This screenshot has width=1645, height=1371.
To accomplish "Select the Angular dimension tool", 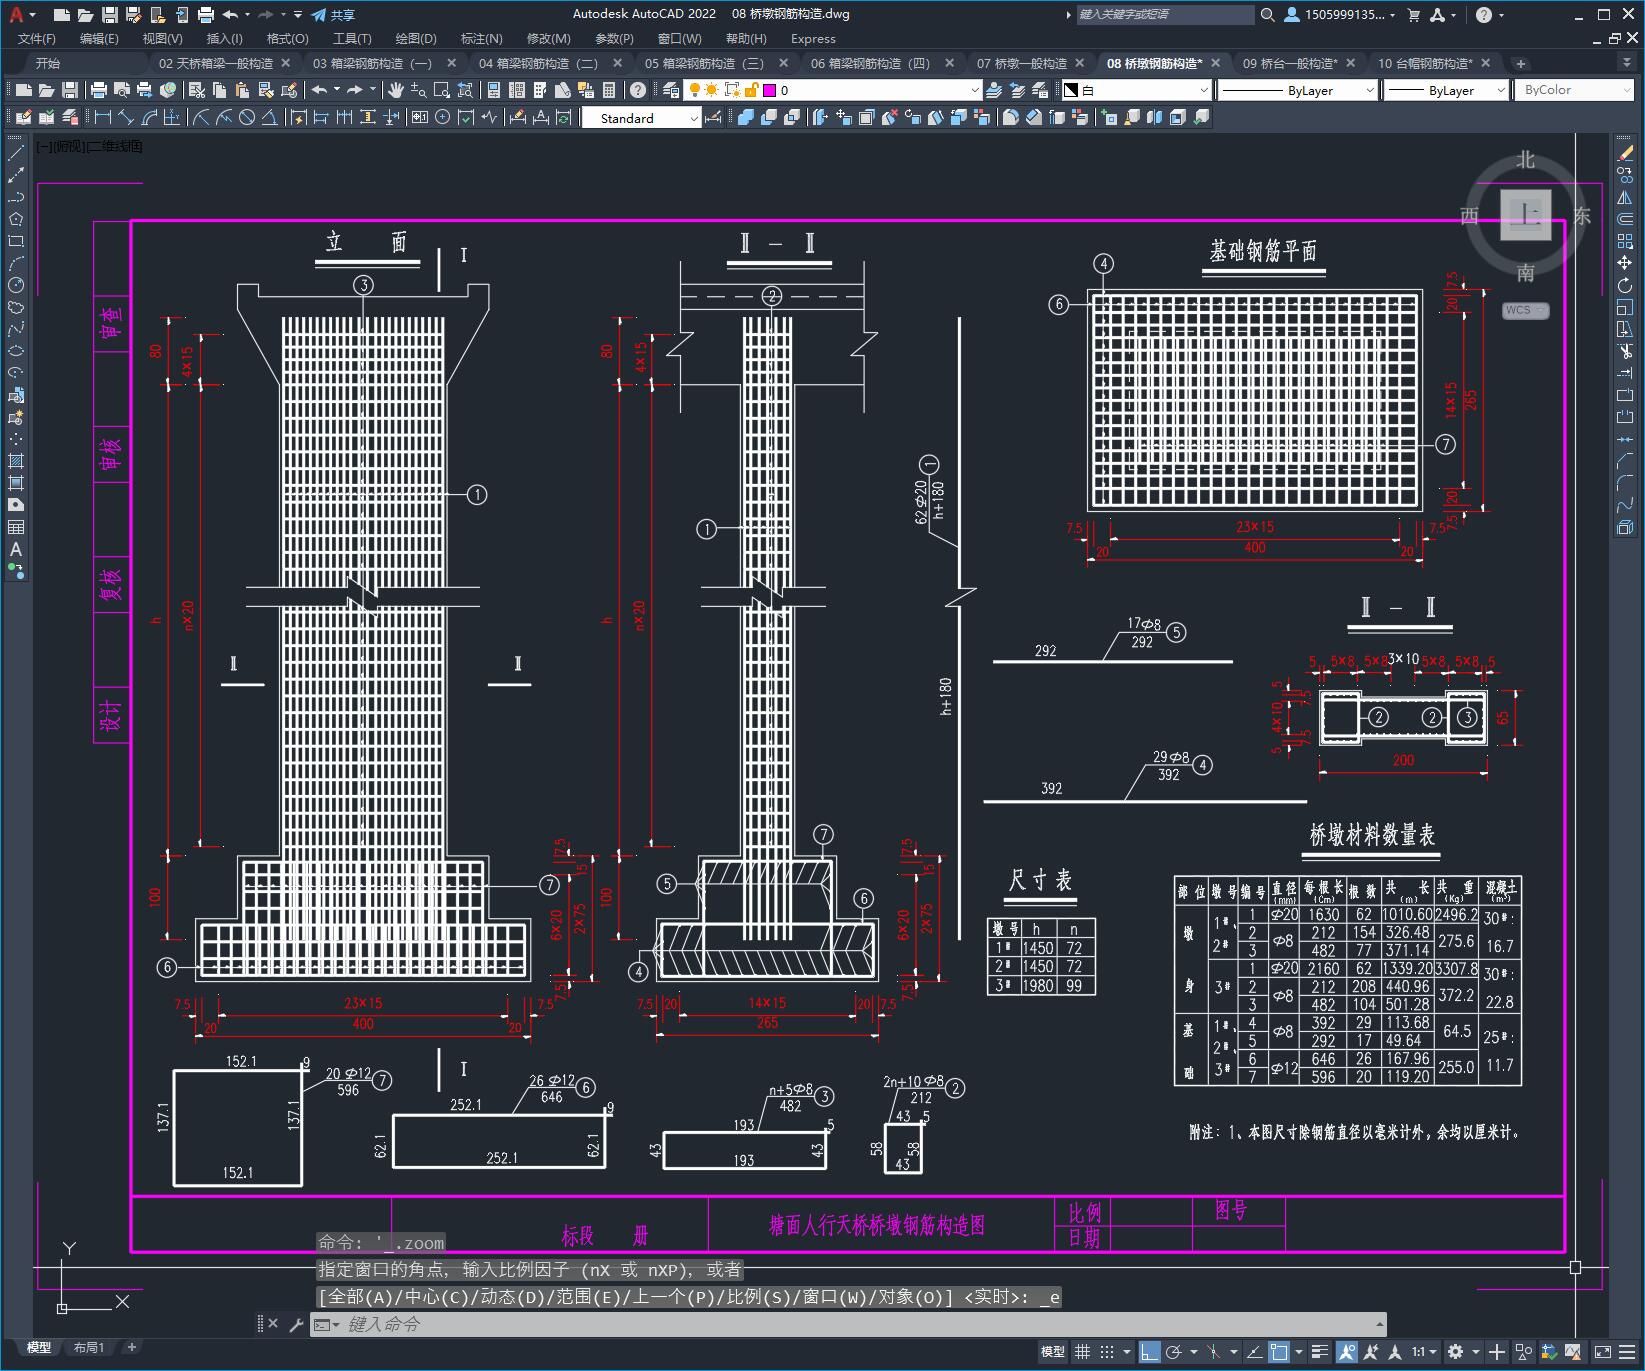I will click(x=270, y=118).
